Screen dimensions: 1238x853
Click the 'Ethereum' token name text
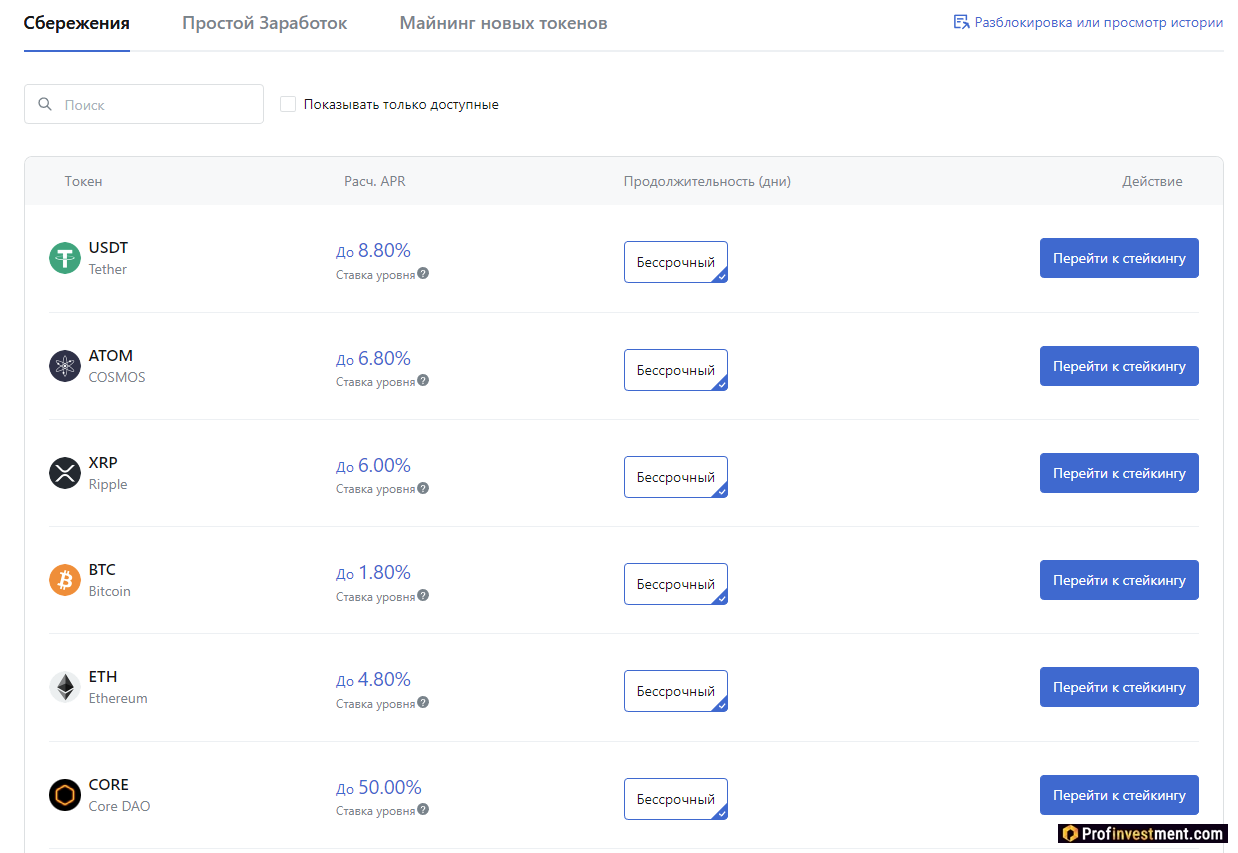118,698
